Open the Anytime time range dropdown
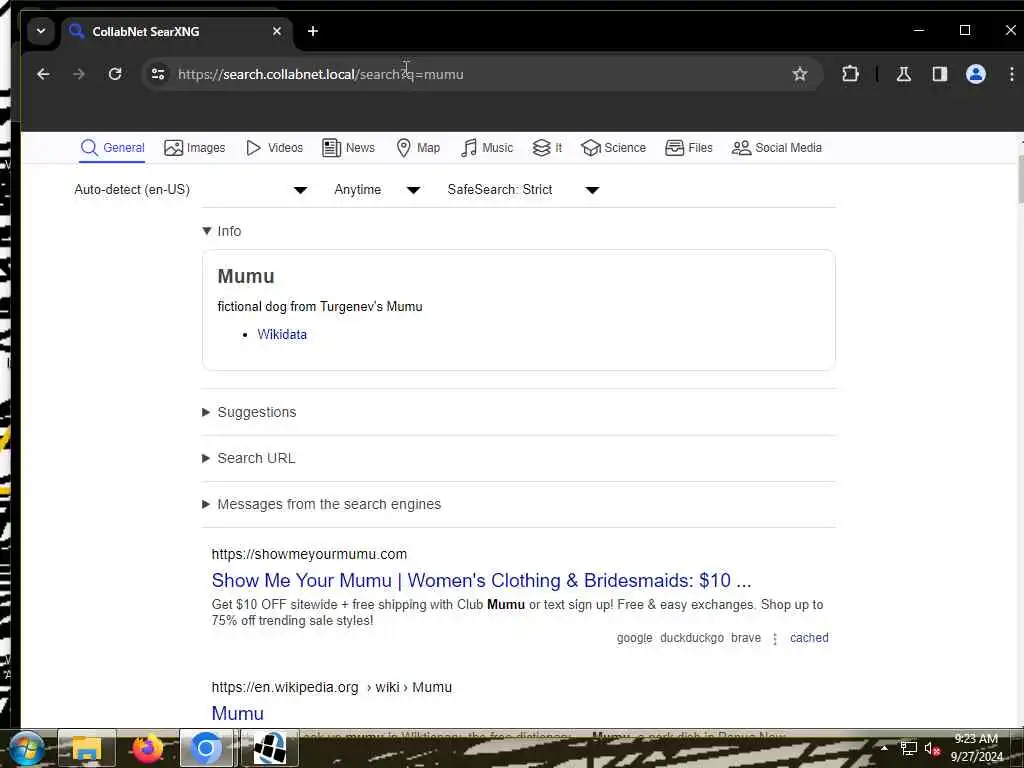This screenshot has height=768, width=1024. click(377, 190)
